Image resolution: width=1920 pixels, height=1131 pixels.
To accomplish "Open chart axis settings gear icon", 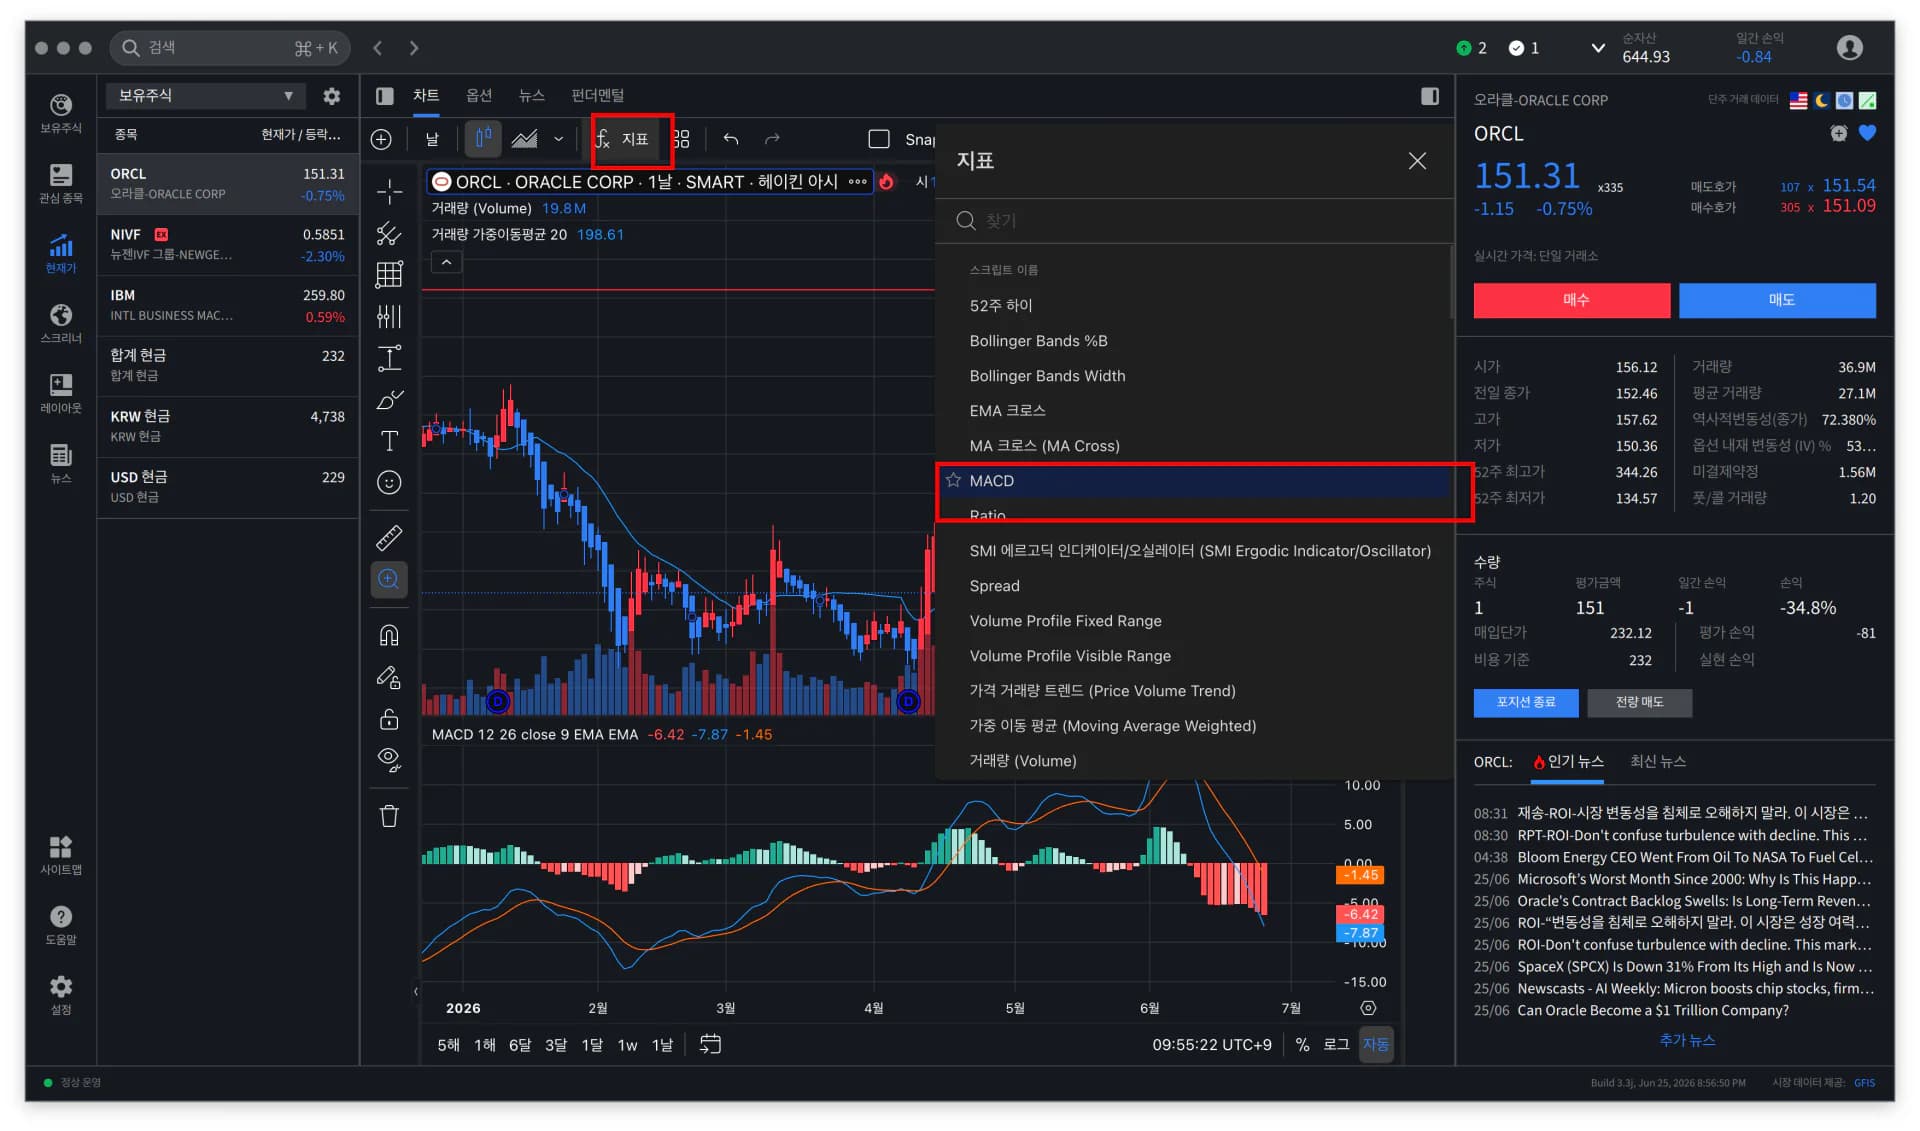I will [x=1368, y=1008].
